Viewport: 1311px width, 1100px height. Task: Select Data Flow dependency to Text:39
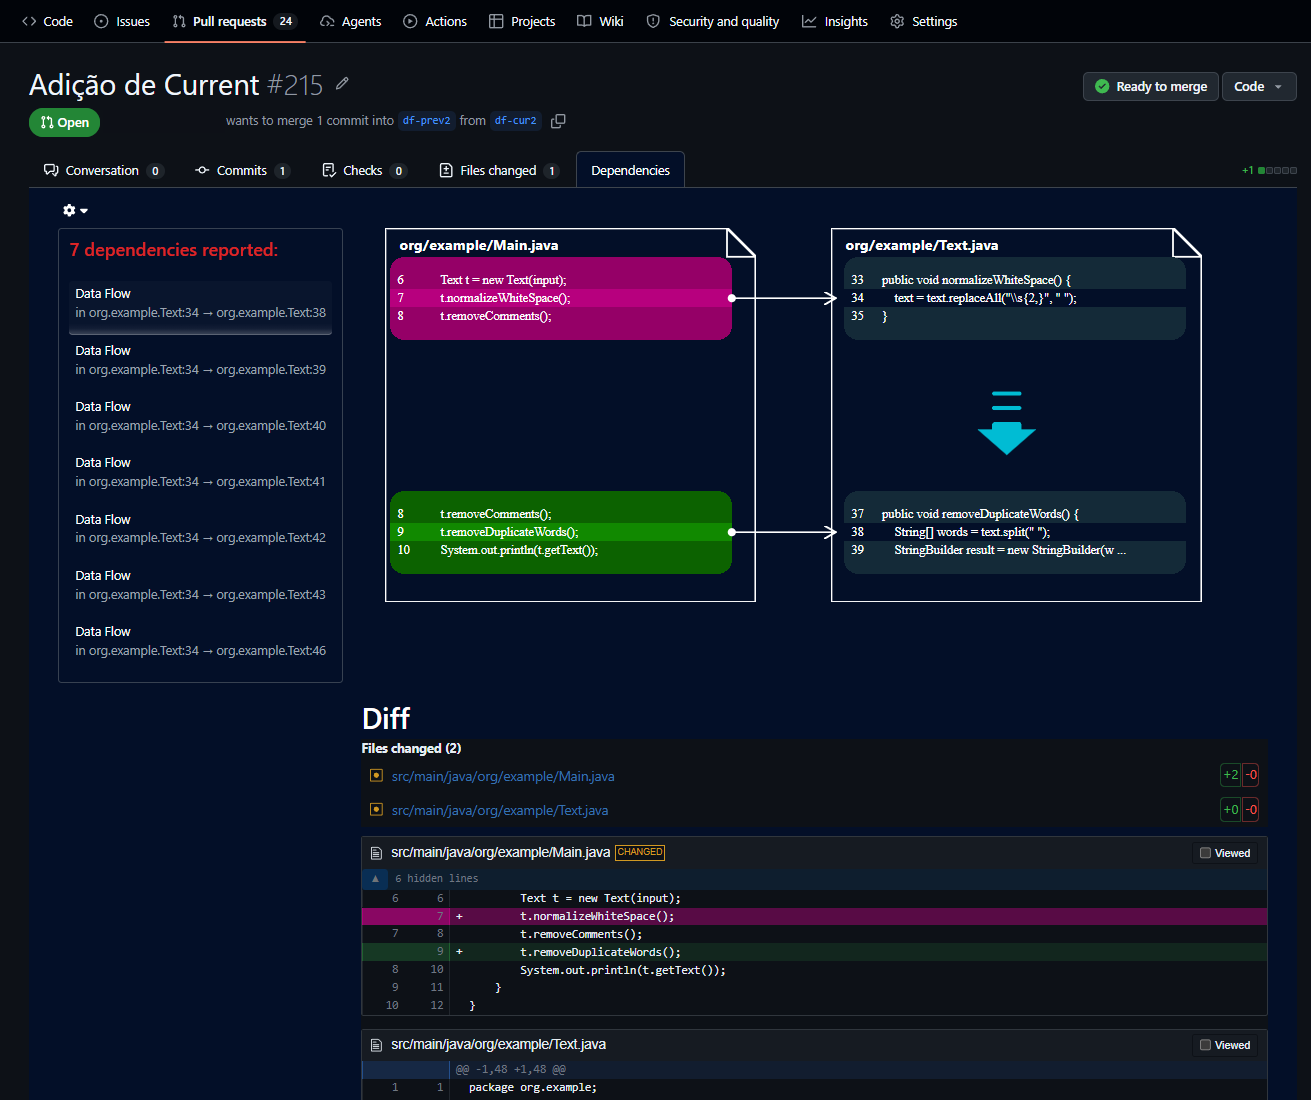pos(200,360)
